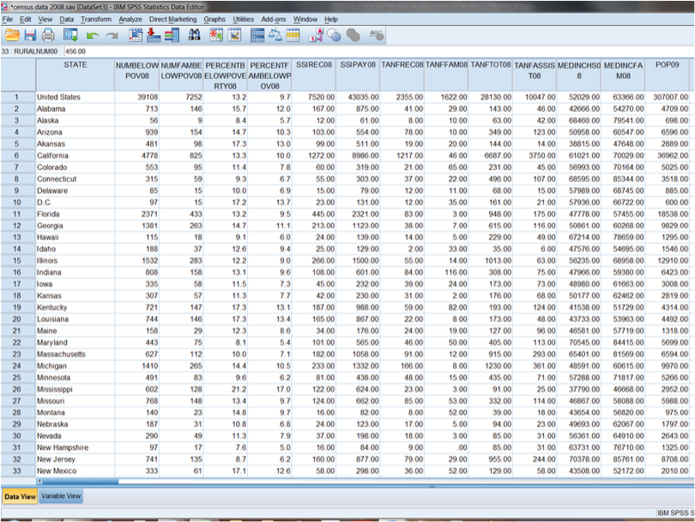The image size is (695, 522).
Task: Open the View menu
Action: tap(45, 19)
